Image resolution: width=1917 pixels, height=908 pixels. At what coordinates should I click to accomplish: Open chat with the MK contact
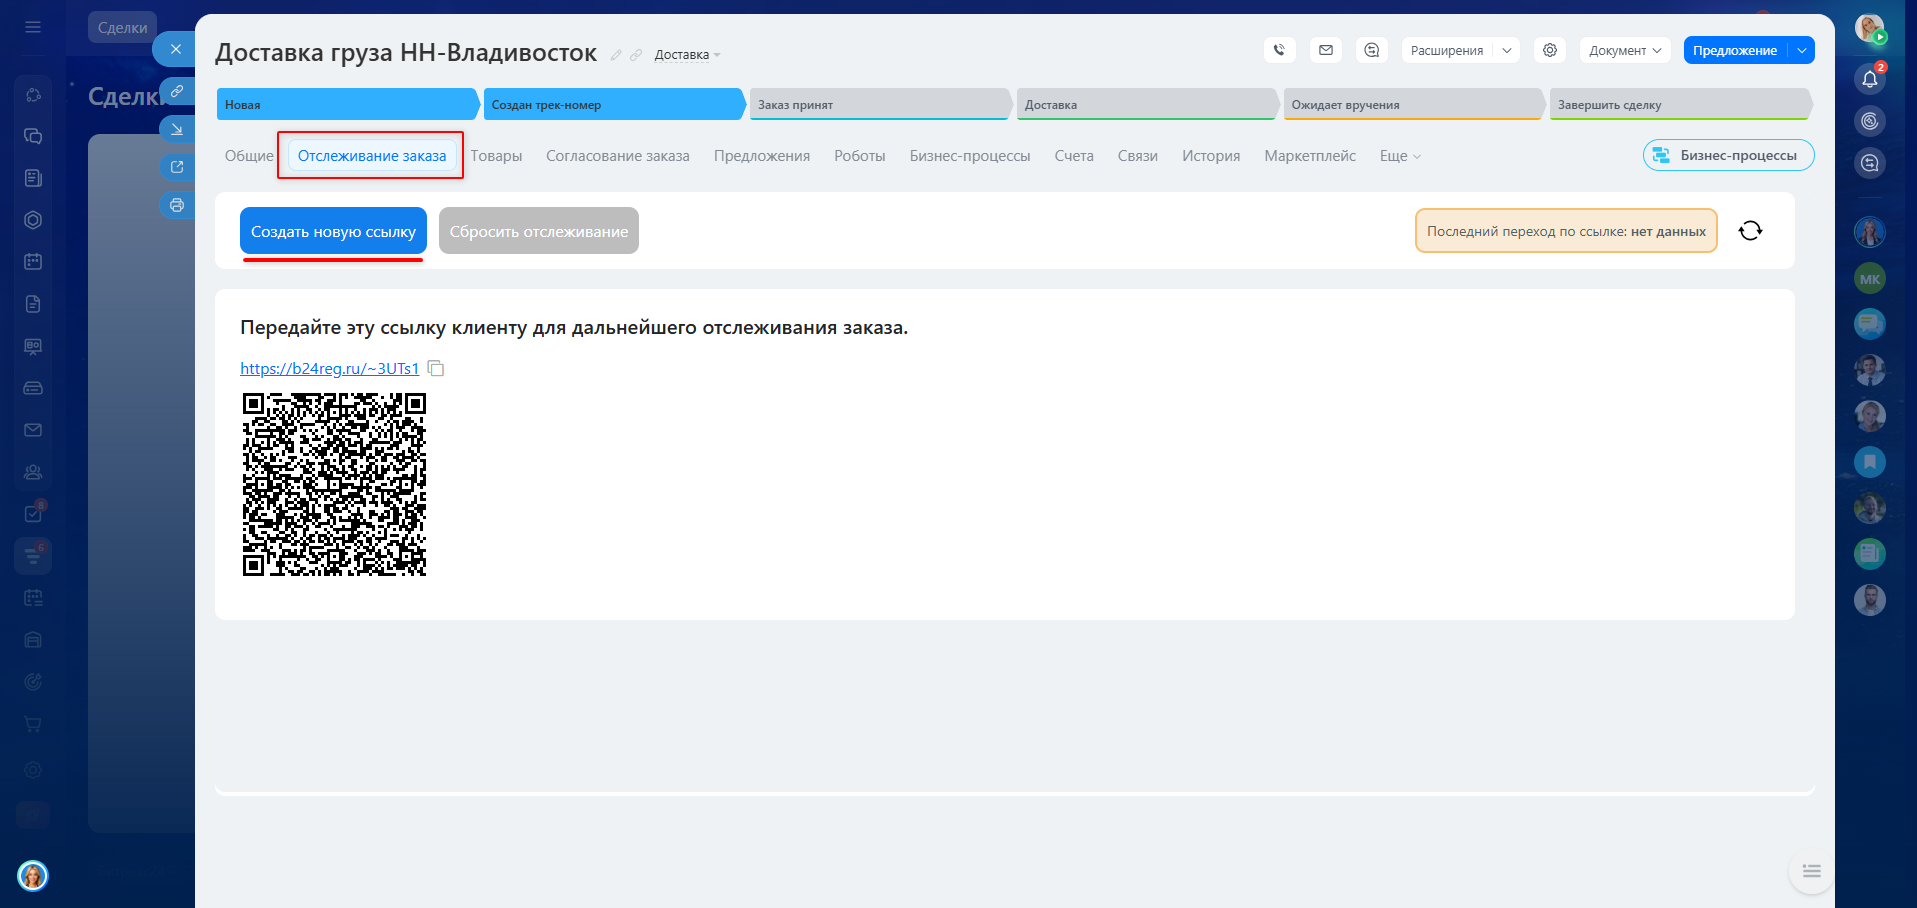click(x=1870, y=279)
